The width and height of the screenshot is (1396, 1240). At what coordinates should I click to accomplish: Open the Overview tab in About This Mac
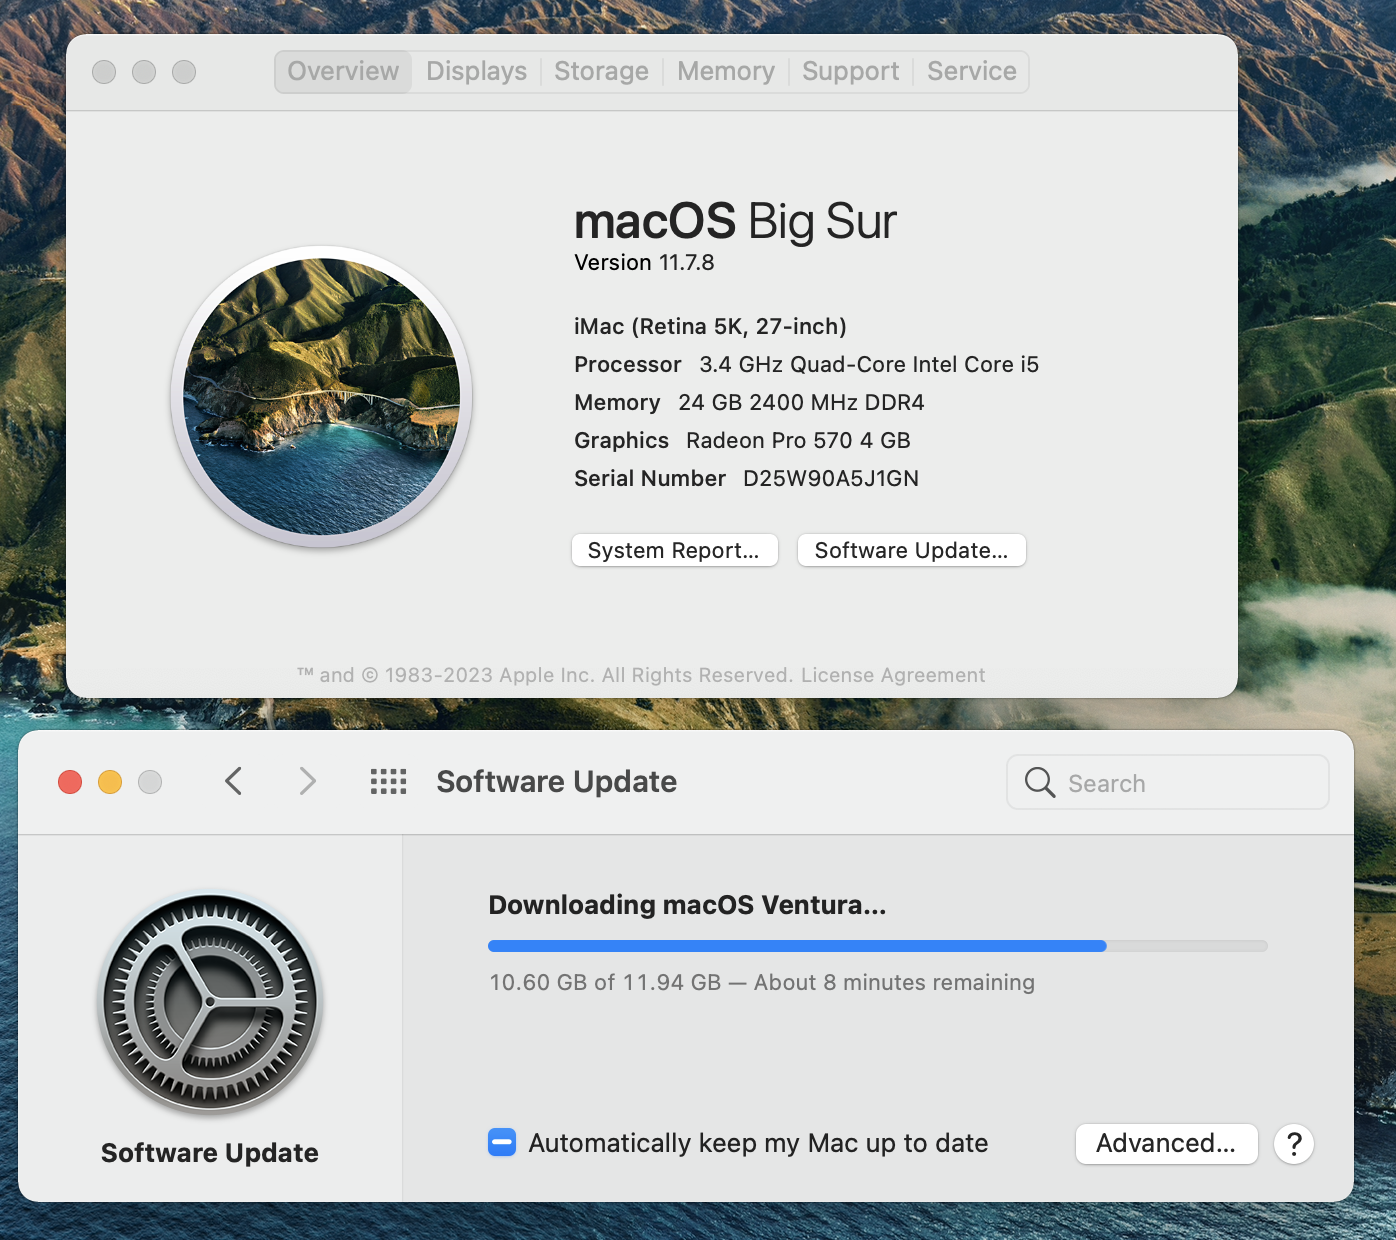pyautogui.click(x=343, y=72)
